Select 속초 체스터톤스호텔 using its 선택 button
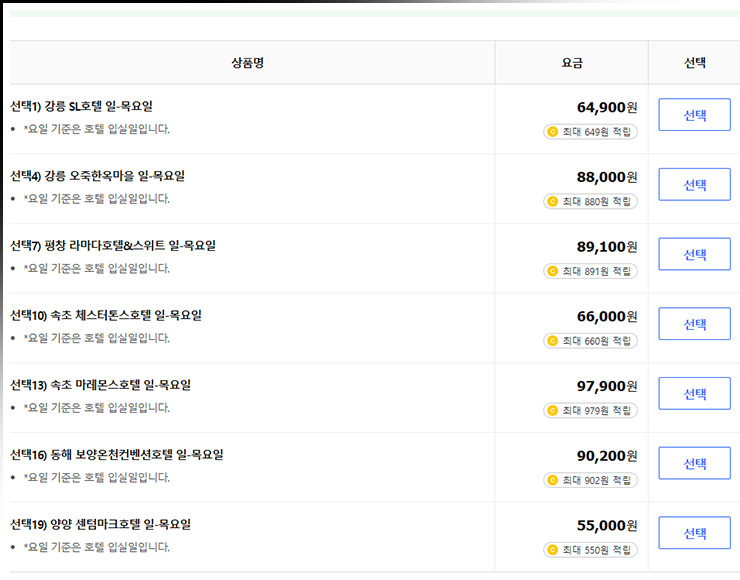740x580 pixels. tap(694, 324)
